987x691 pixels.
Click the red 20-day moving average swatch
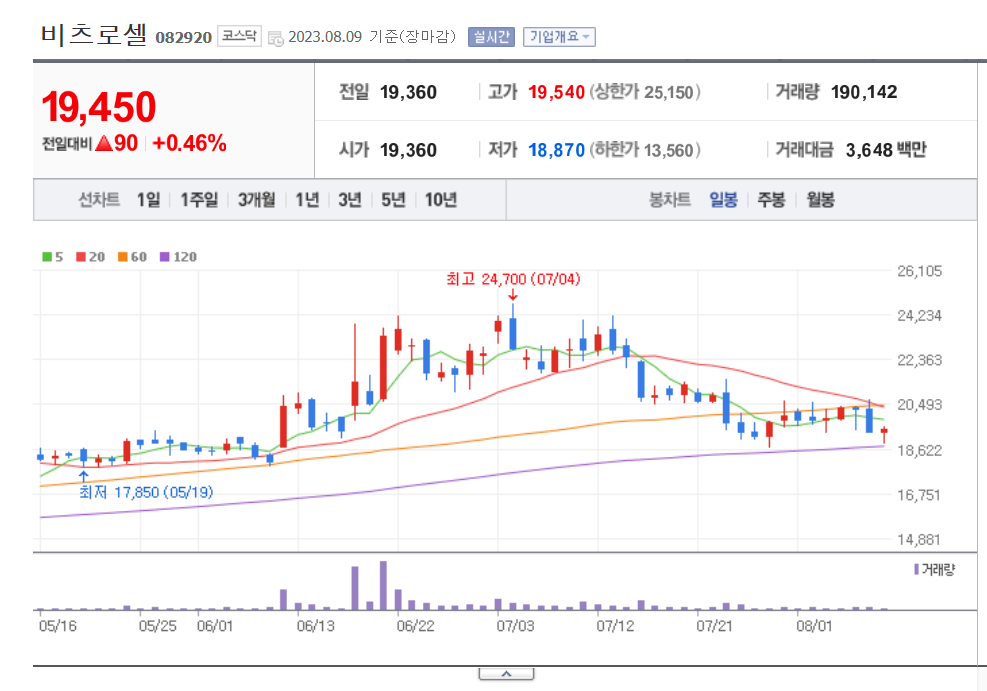pyautogui.click(x=81, y=257)
